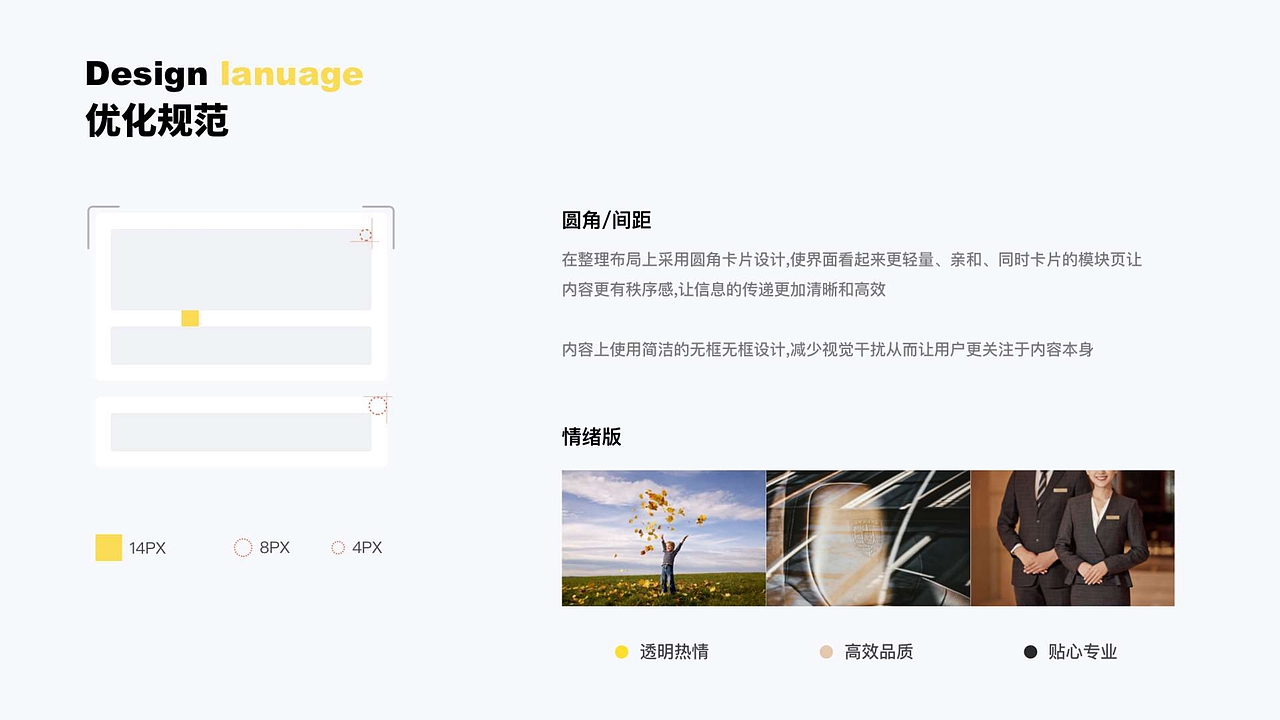Image resolution: width=1280 pixels, height=720 pixels.
Task: Click the black dot next to 贴心专业
Action: tap(1029, 651)
